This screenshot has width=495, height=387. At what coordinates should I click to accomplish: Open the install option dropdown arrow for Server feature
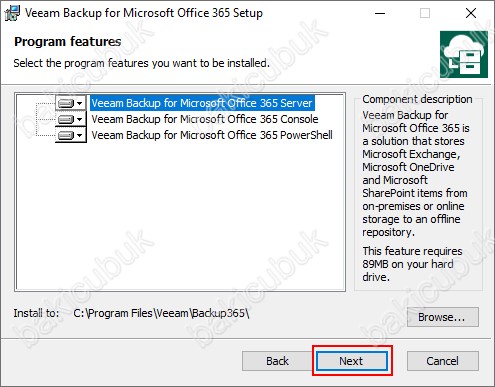coord(79,103)
